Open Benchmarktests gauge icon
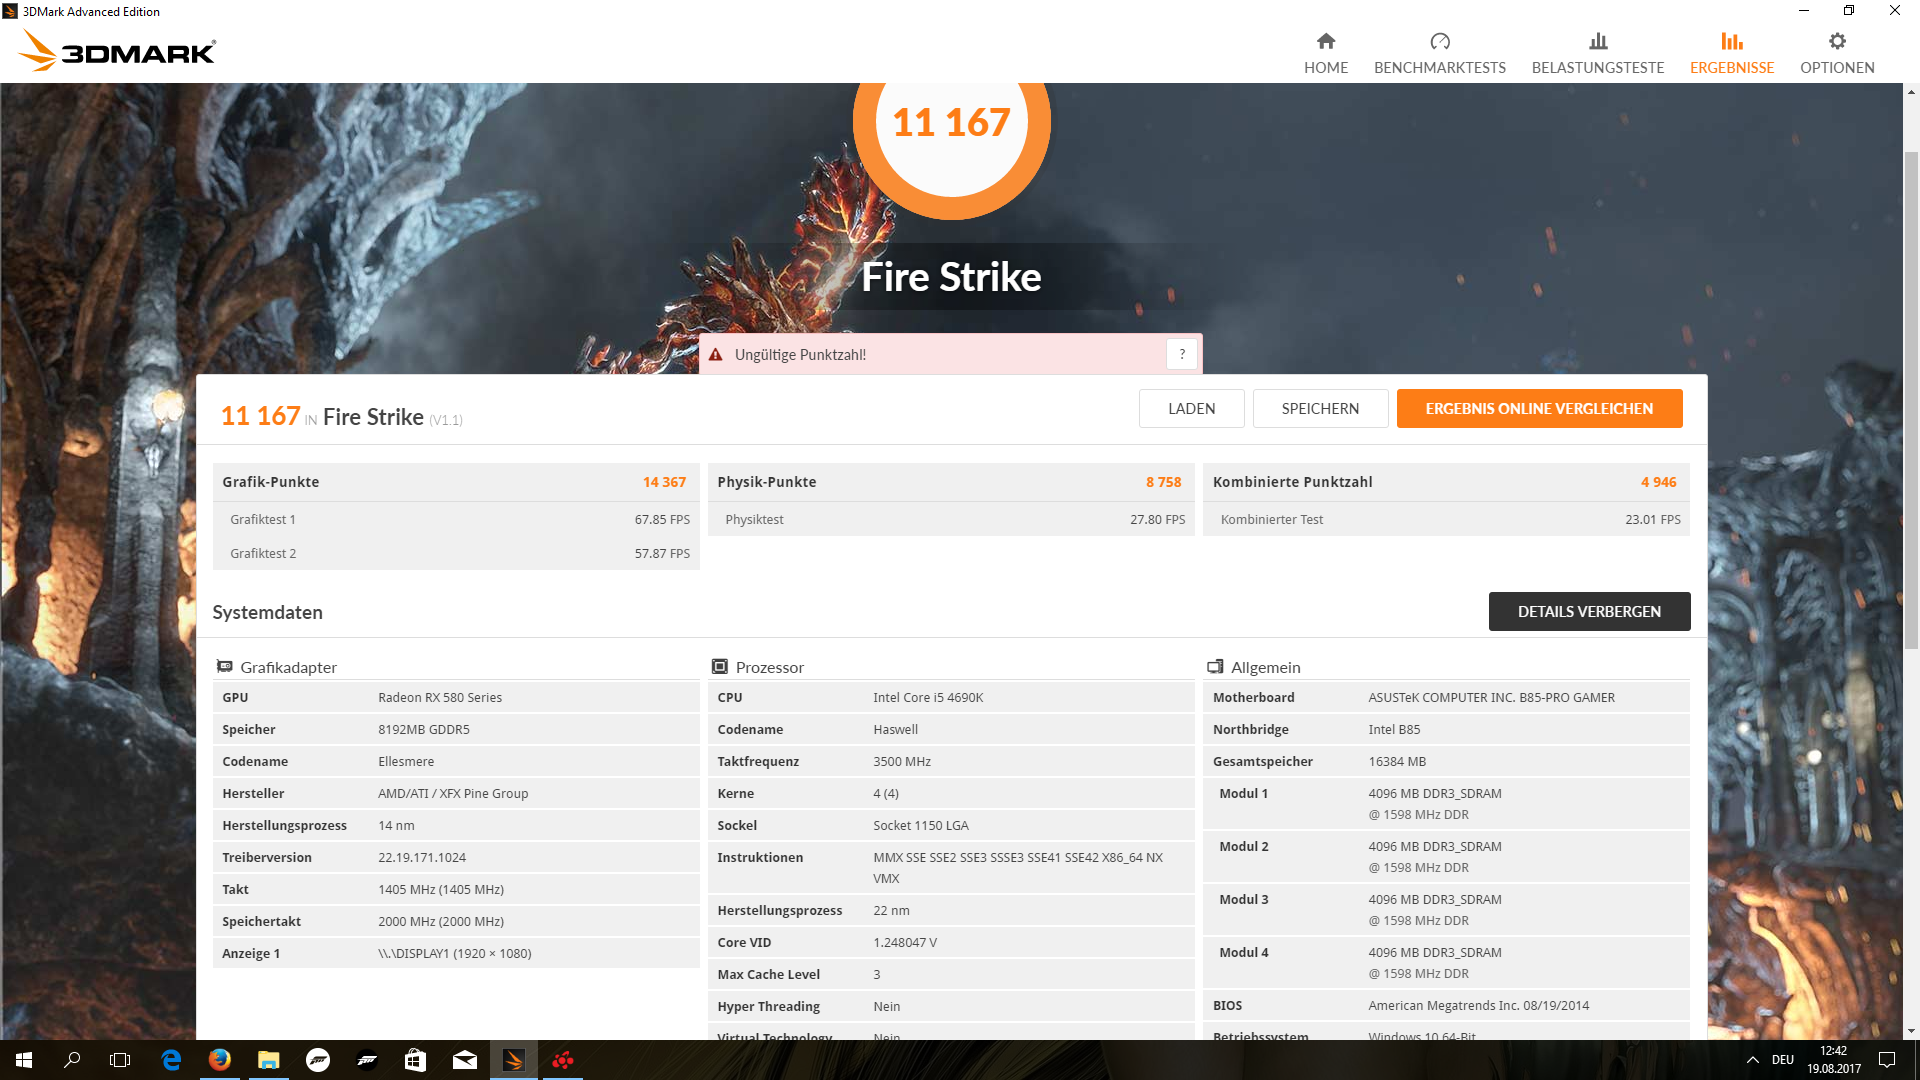The image size is (1920, 1080). 1439,41
